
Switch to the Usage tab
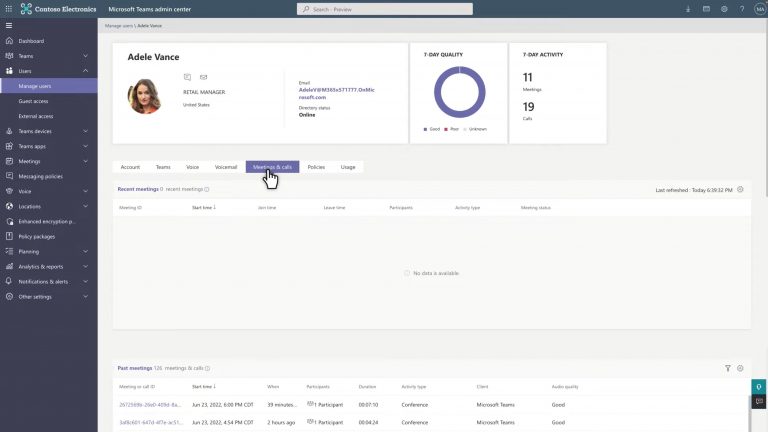pyautogui.click(x=348, y=167)
